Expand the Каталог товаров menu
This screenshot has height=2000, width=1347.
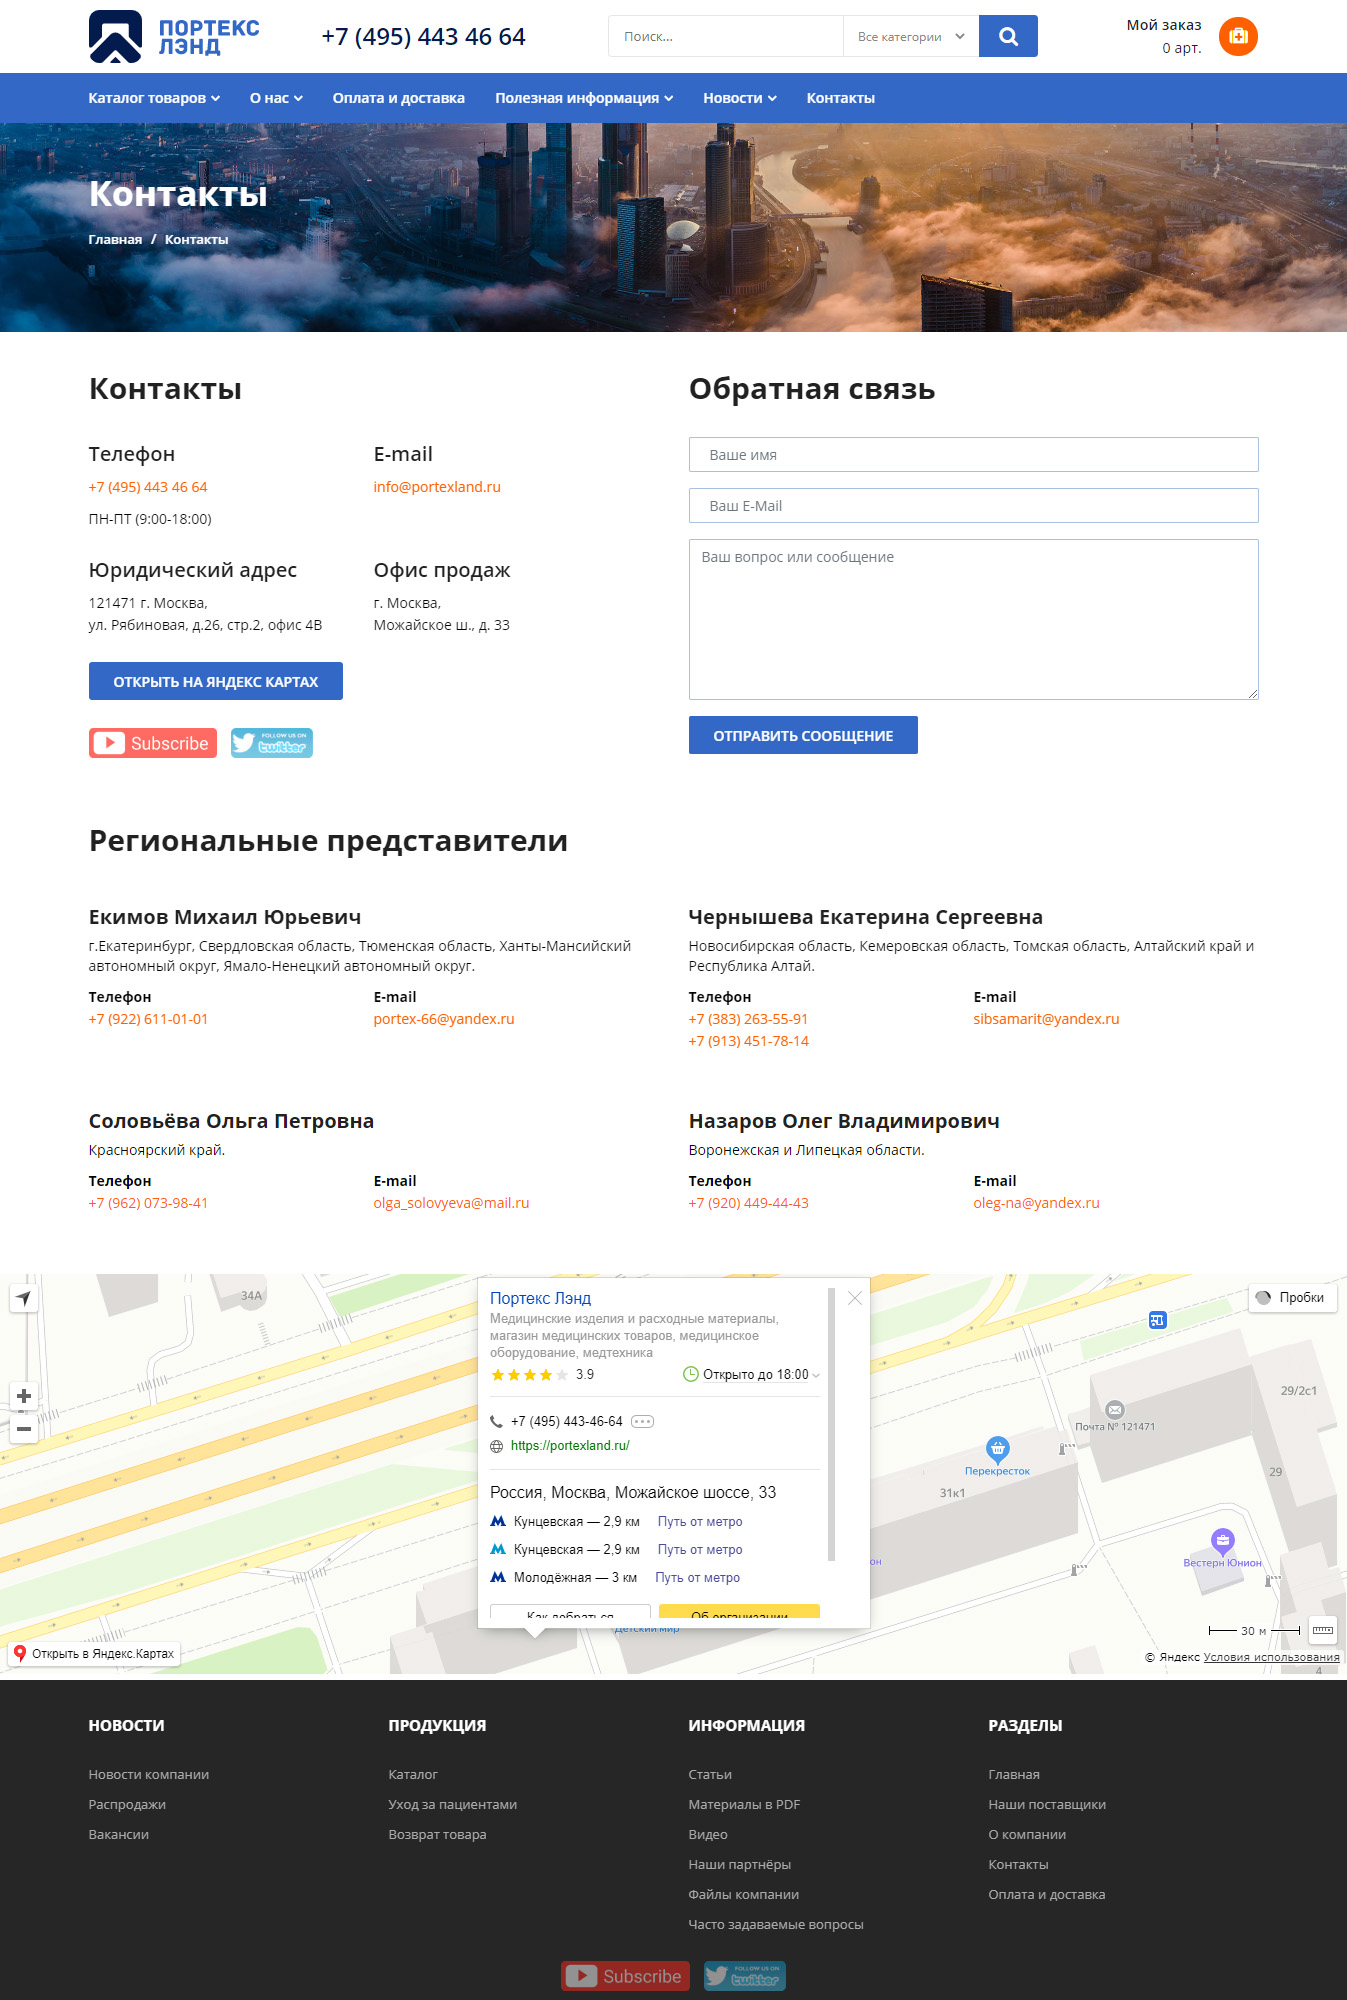(x=154, y=98)
